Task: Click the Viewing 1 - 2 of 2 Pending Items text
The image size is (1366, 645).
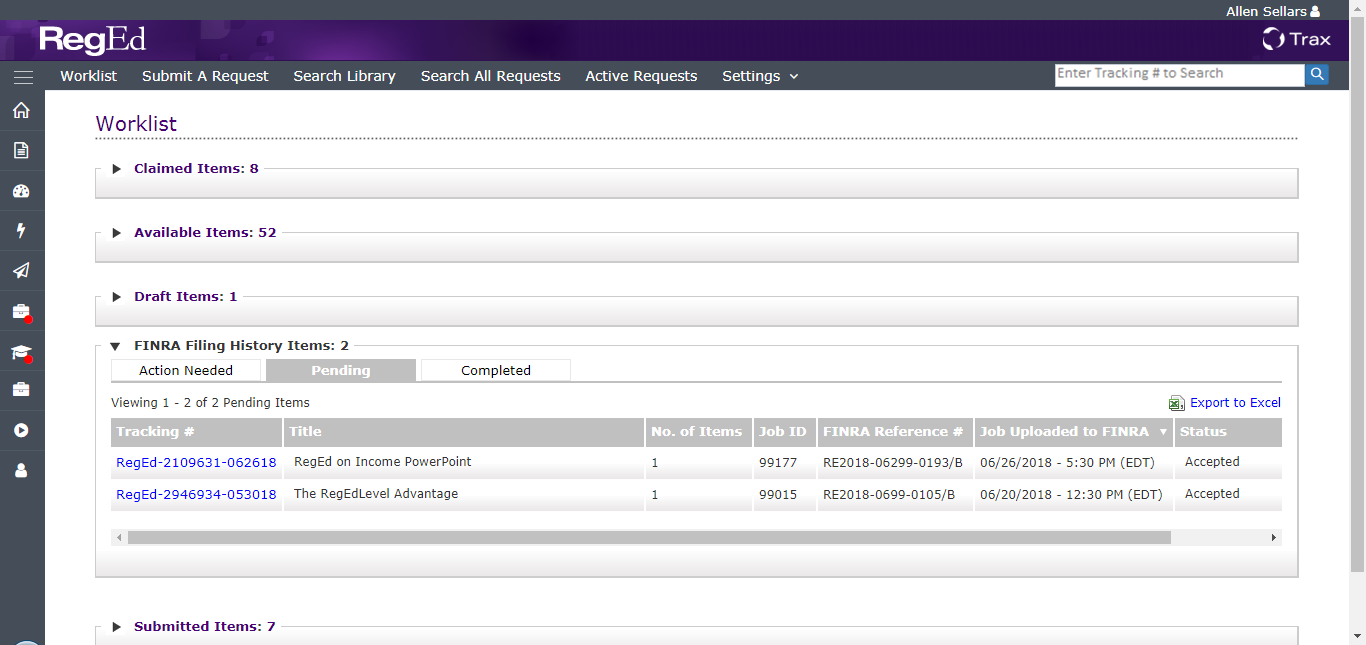Action: (210, 403)
